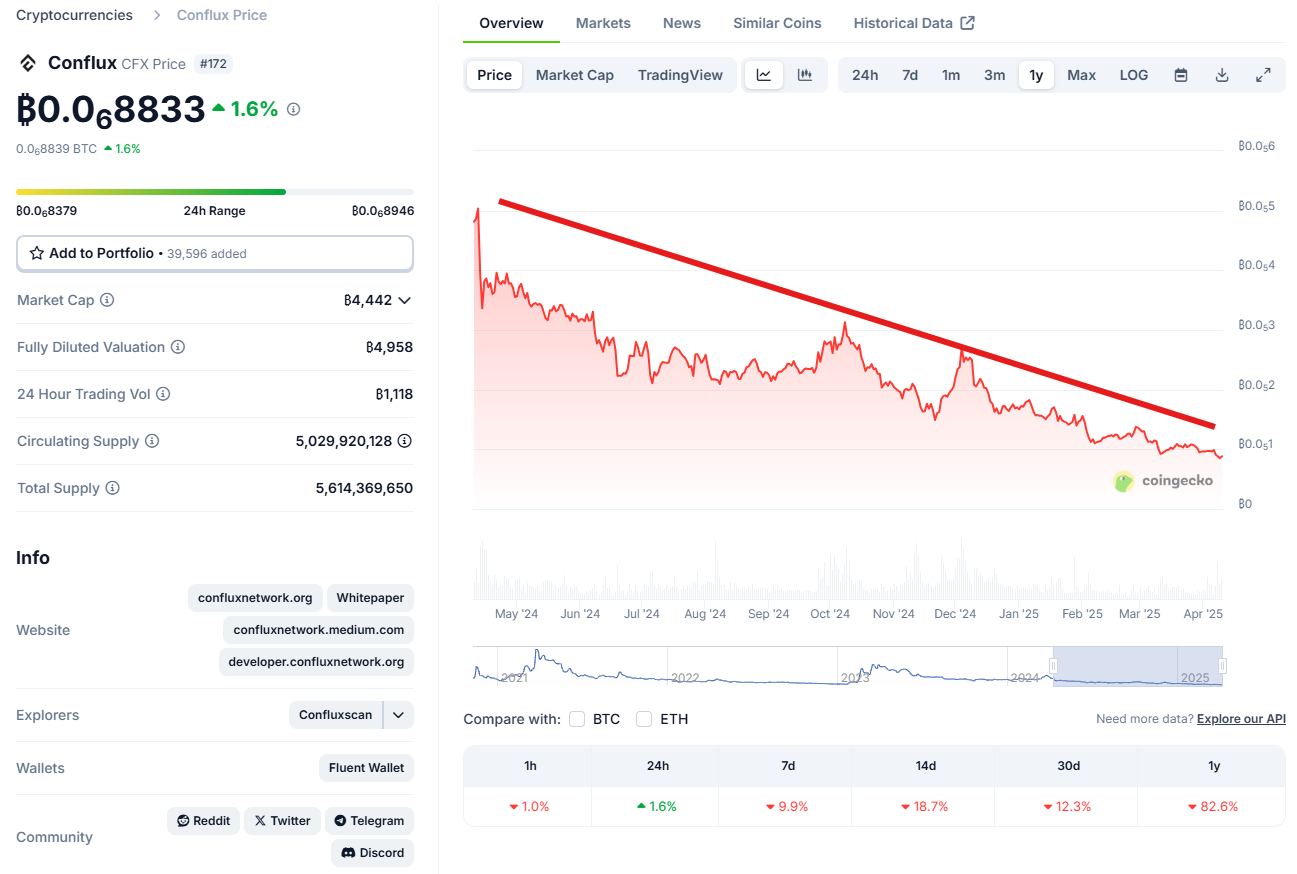The height and width of the screenshot is (874, 1297).
Task: Enable ETH comparison checkbox
Action: point(644,719)
